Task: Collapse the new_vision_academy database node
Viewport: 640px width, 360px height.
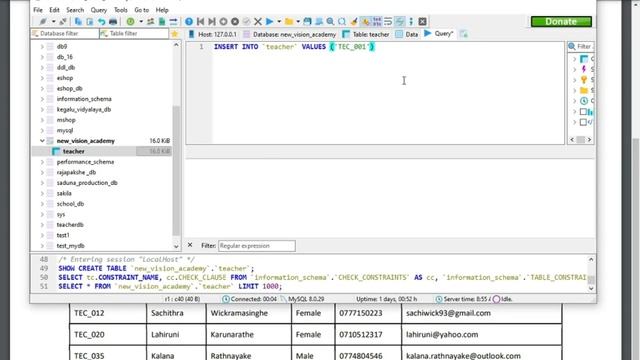Action: 42,141
